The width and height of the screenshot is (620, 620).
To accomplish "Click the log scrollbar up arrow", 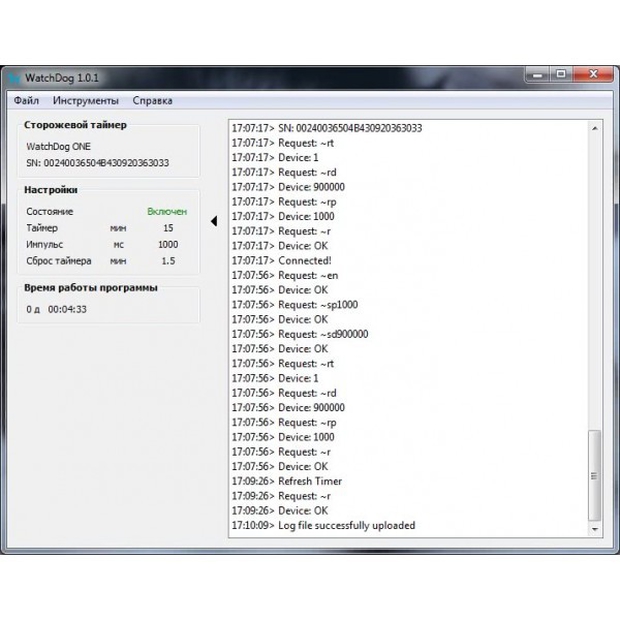I will click(x=595, y=129).
